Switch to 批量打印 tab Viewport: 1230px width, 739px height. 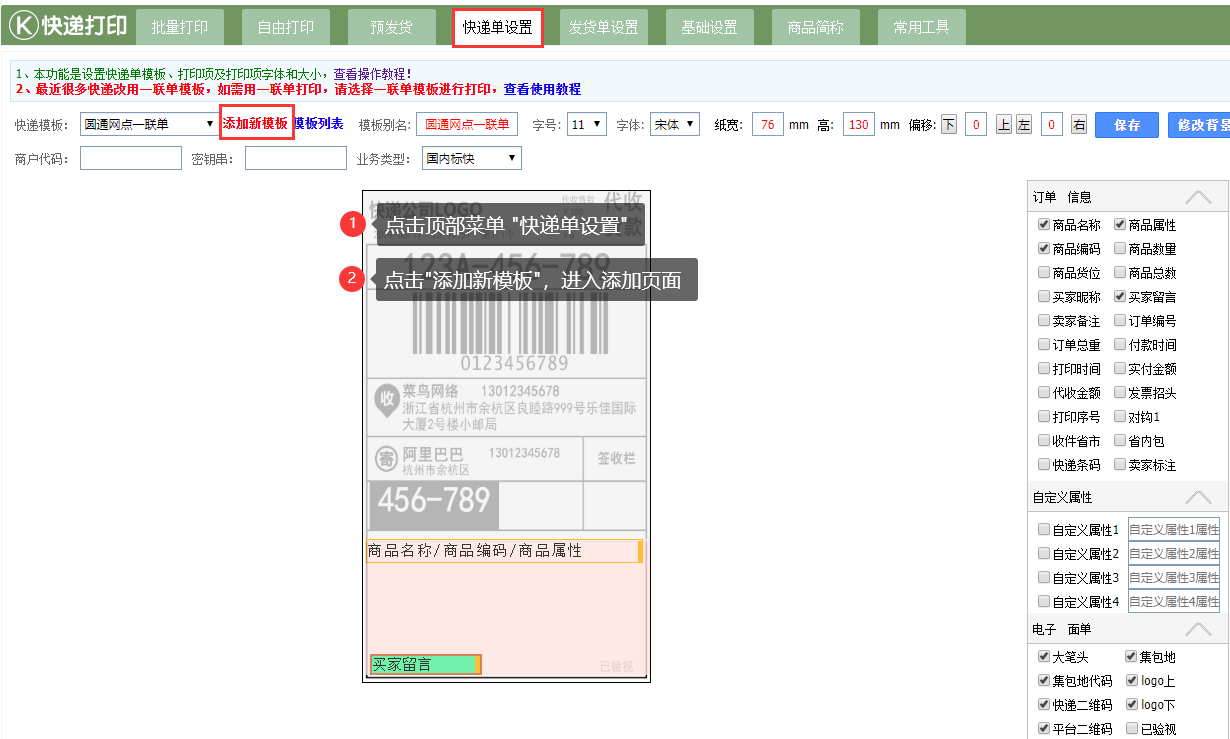coord(180,27)
